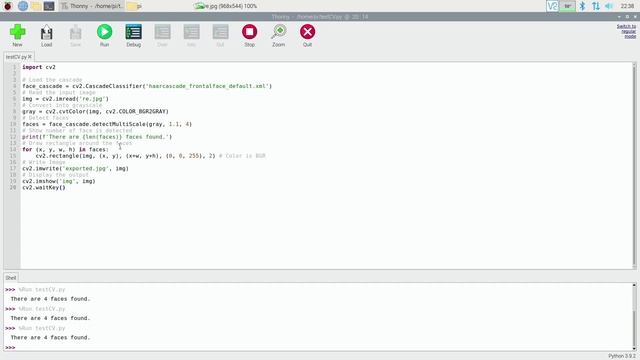The width and height of the screenshot is (640, 360).
Task: Close the testCV.py tab
Action: point(30,57)
